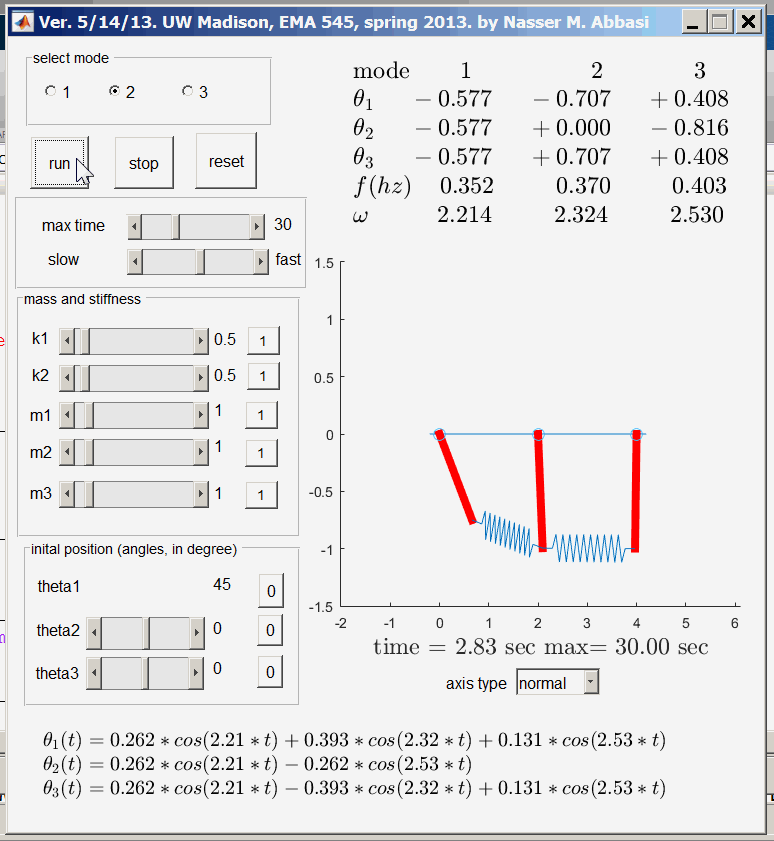
Task: Maximize the simulation window
Action: tap(721, 20)
